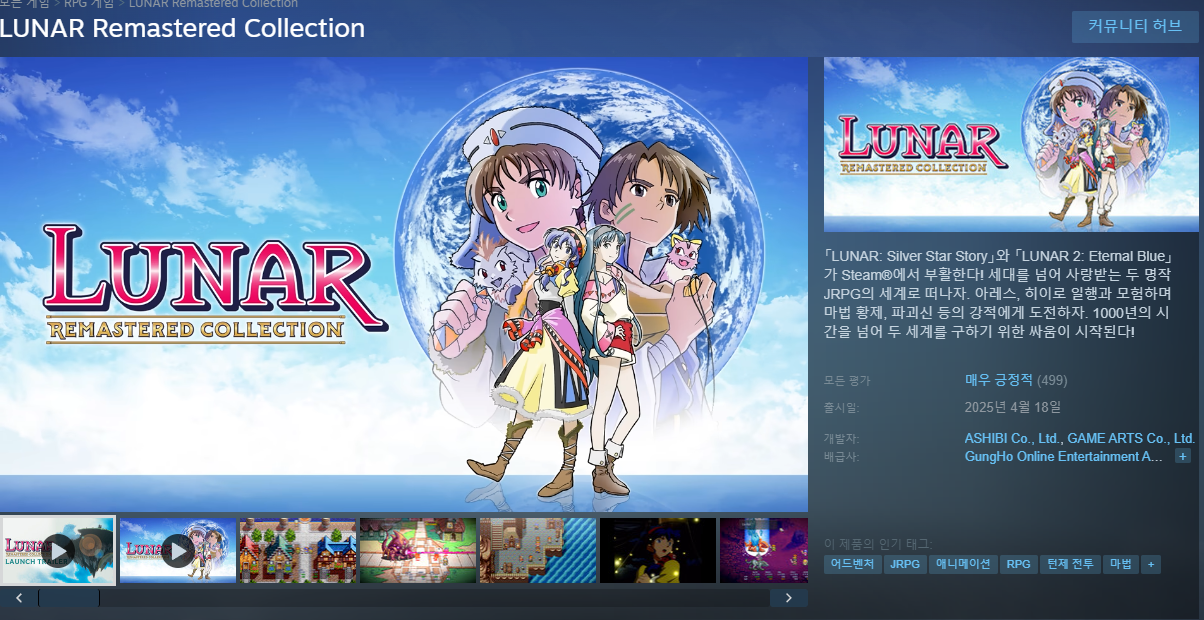The height and width of the screenshot is (620, 1204).
Task: Play the second LUNAR trailer thumbnail
Action: pos(178,550)
